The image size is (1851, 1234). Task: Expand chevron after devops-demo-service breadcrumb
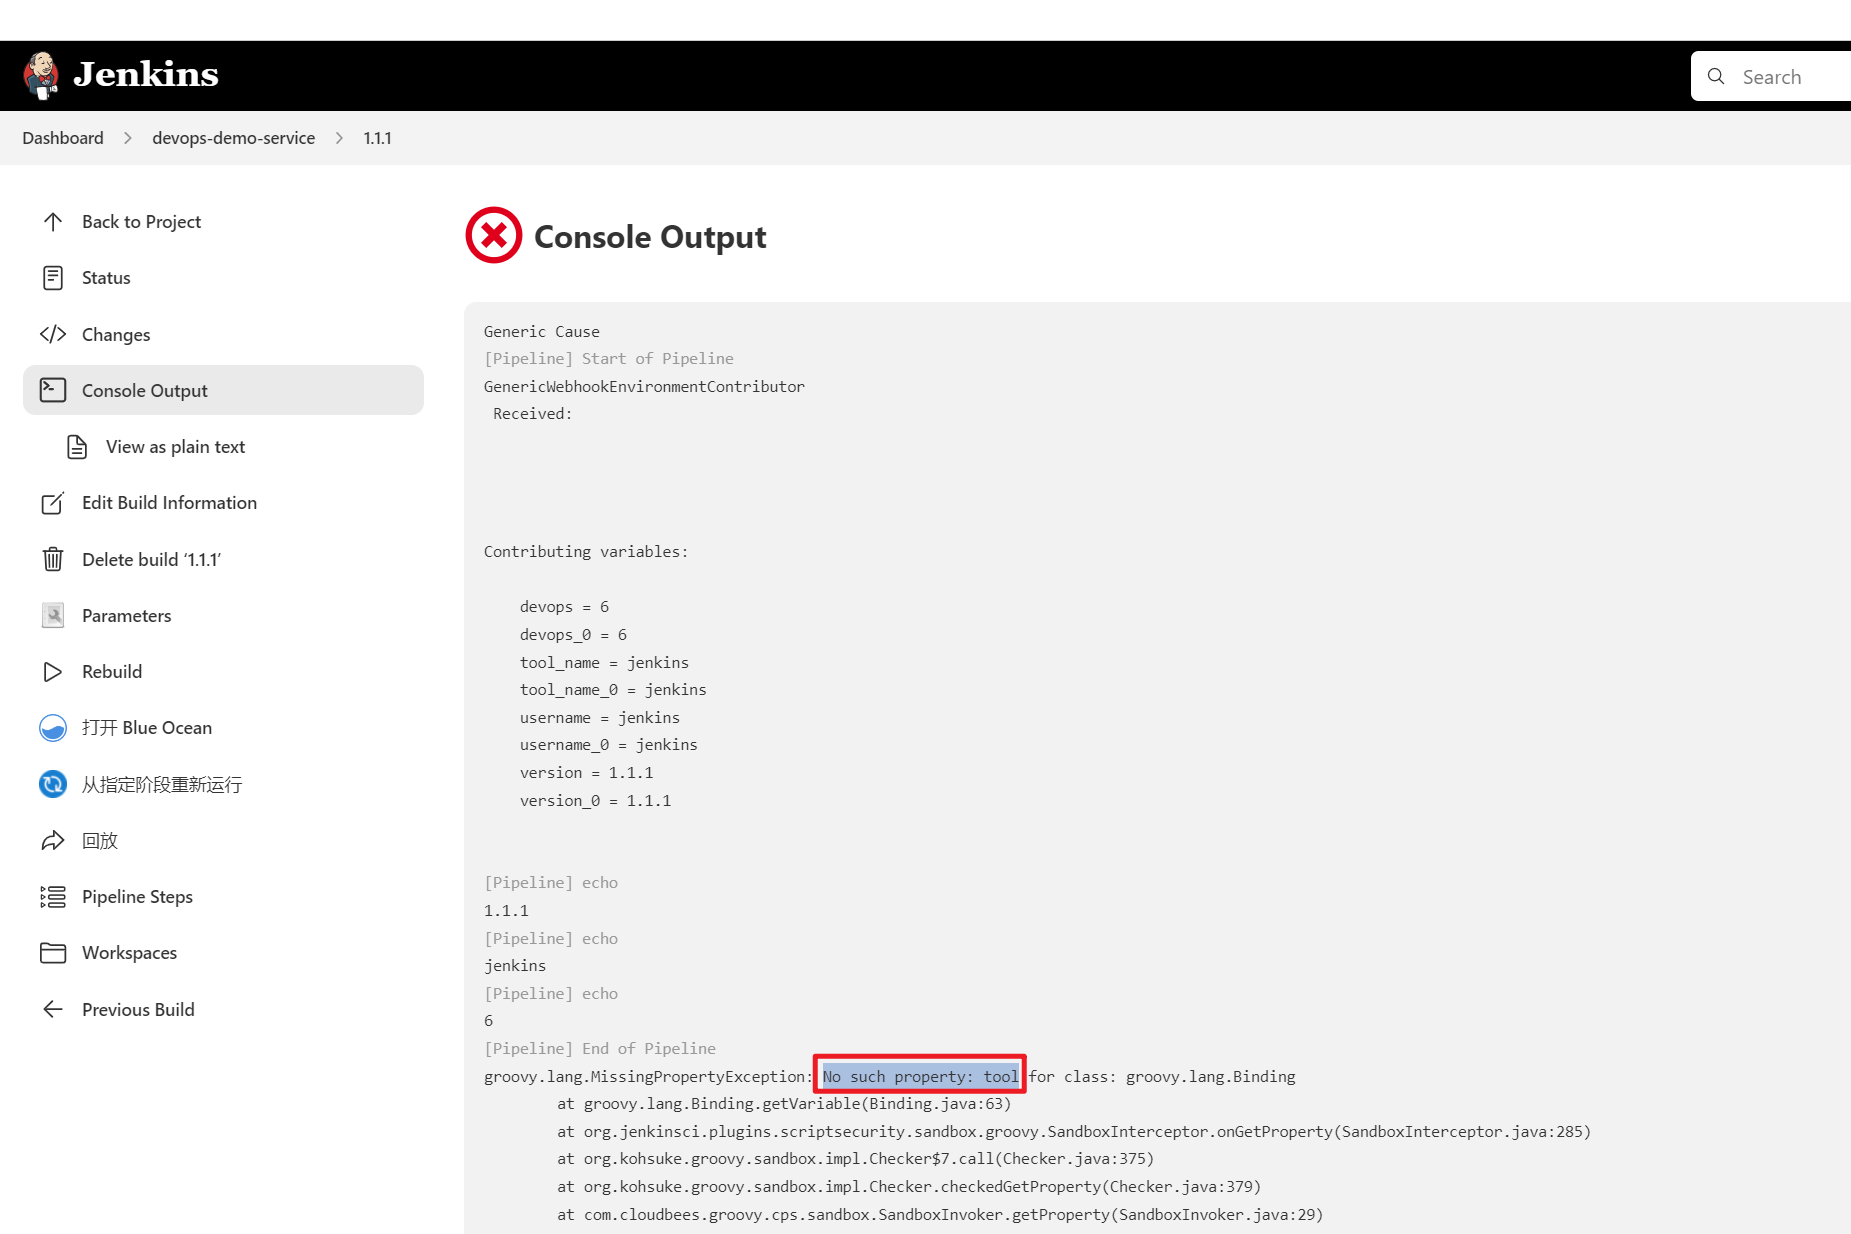(x=339, y=138)
